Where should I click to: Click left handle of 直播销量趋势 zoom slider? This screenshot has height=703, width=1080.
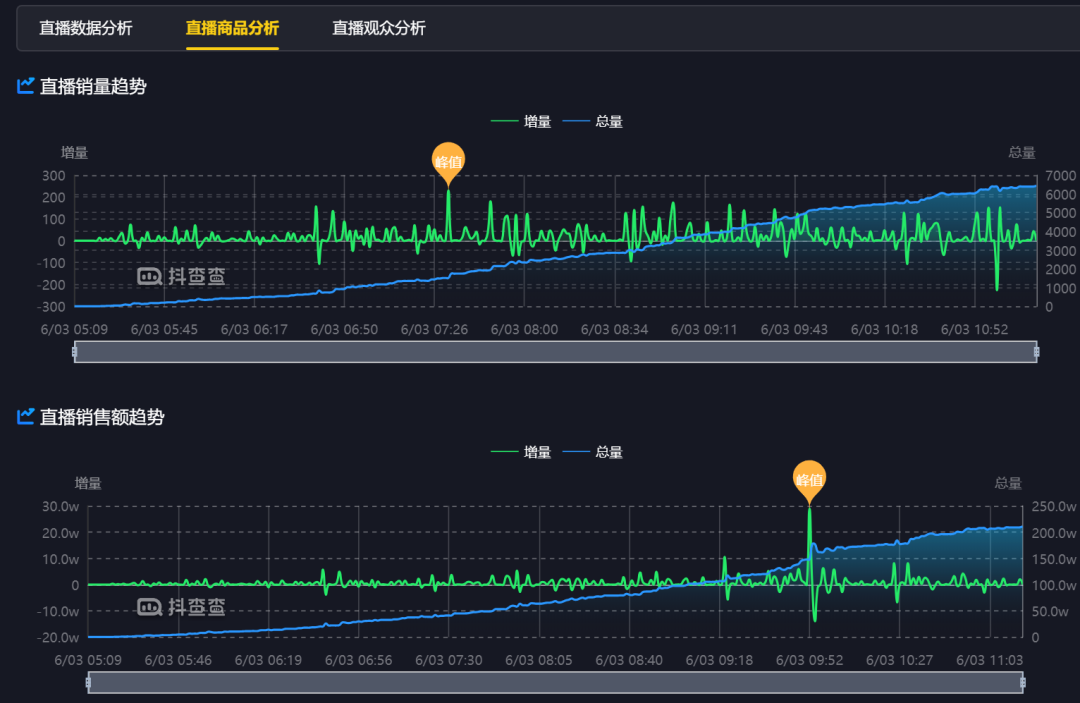pos(75,351)
